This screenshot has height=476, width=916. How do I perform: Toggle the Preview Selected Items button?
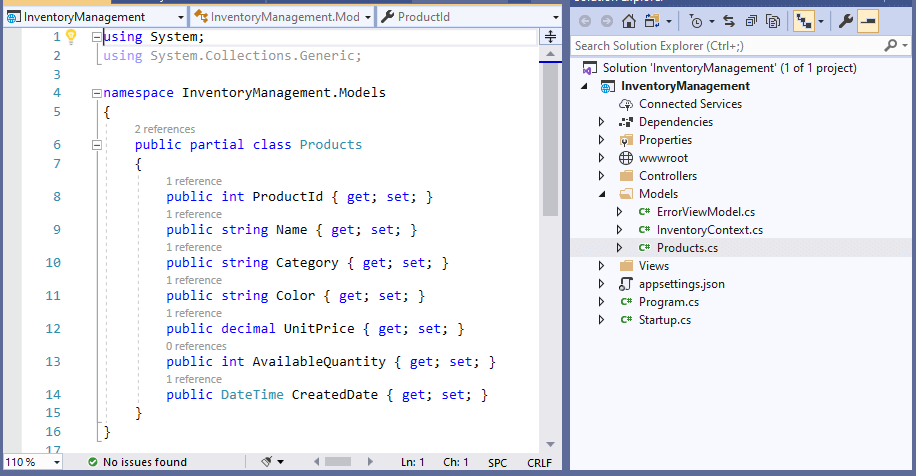pos(868,21)
